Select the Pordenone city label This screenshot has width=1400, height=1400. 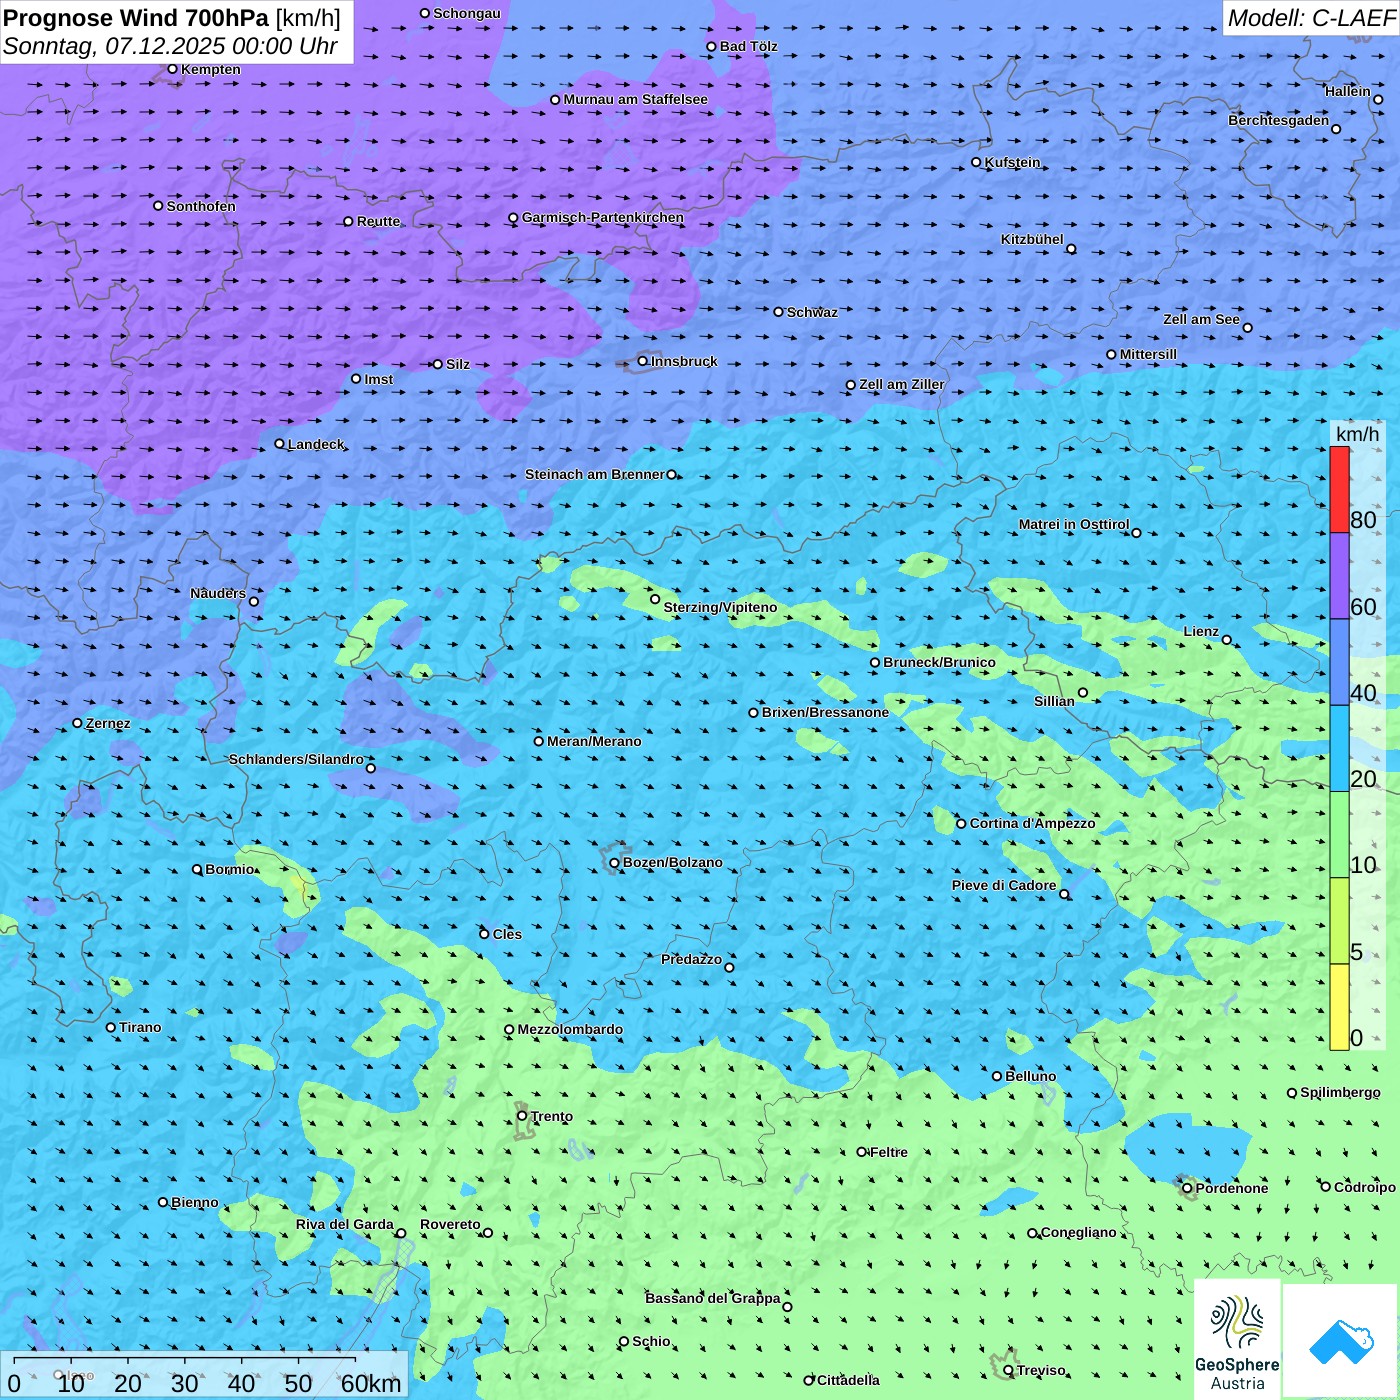[1232, 1188]
